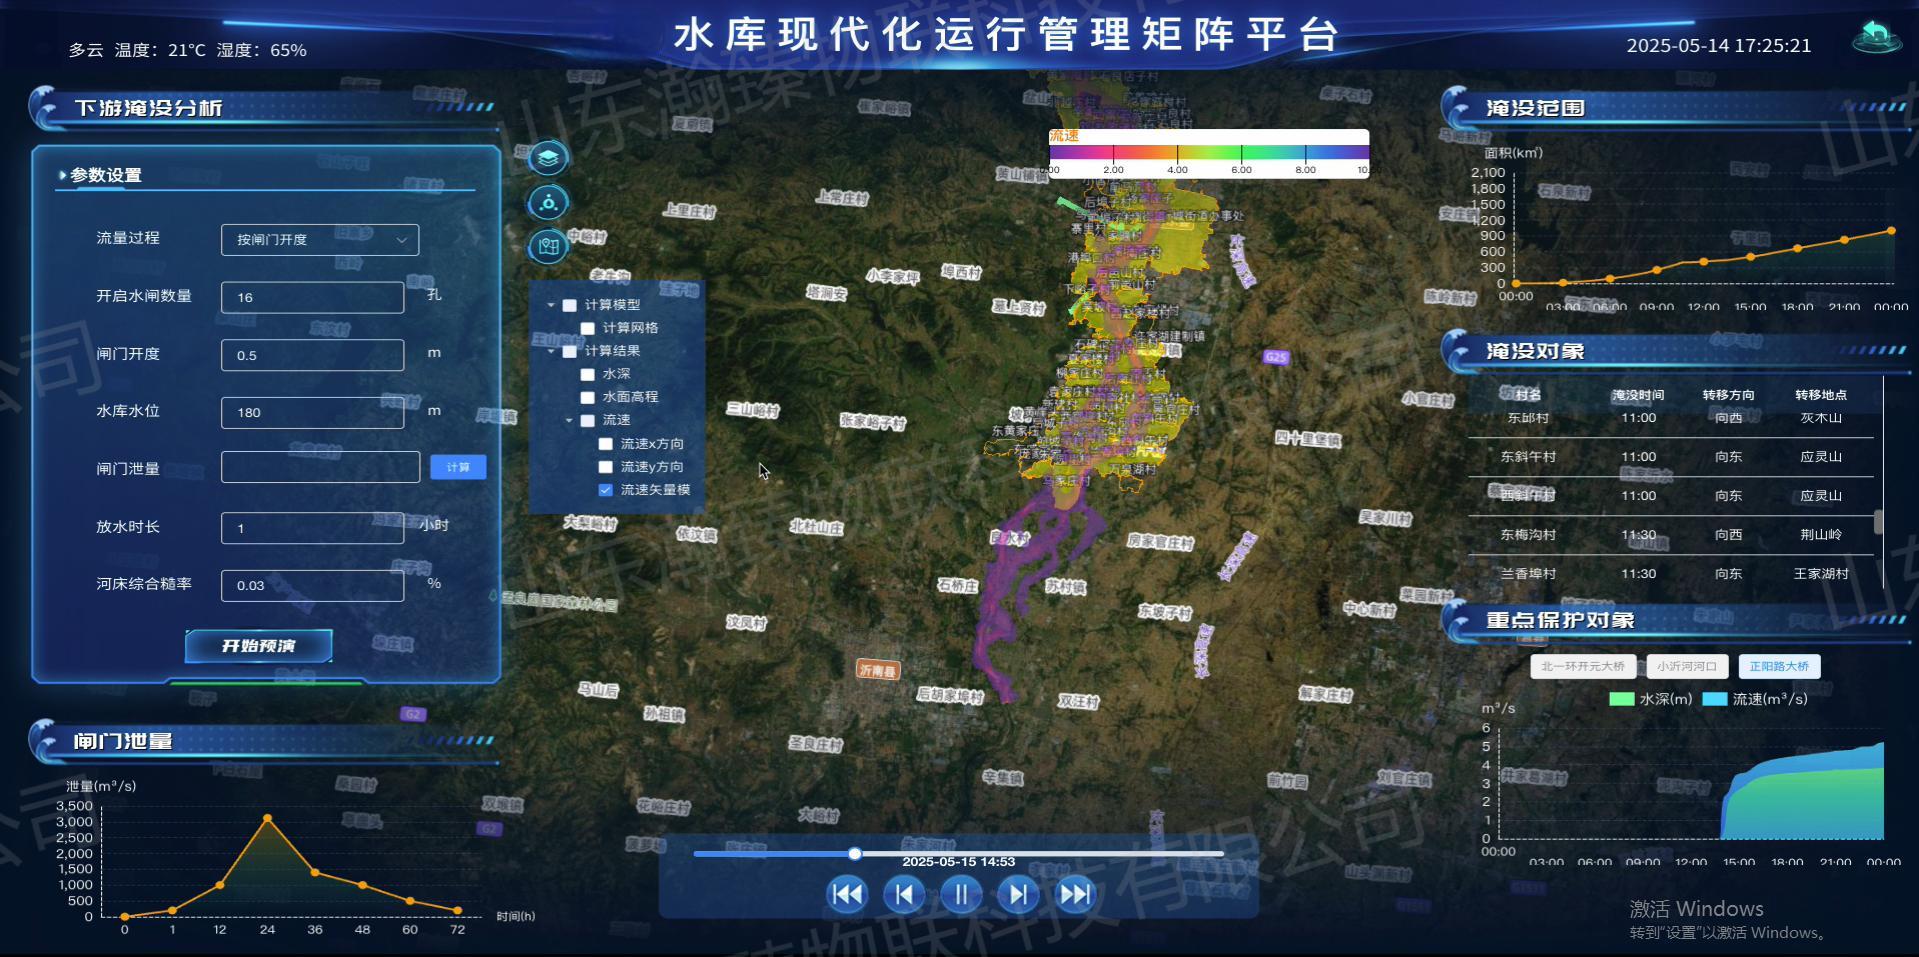Collapse the 计算模型 tree node
Screen dimensions: 1919x957
[x=551, y=305]
